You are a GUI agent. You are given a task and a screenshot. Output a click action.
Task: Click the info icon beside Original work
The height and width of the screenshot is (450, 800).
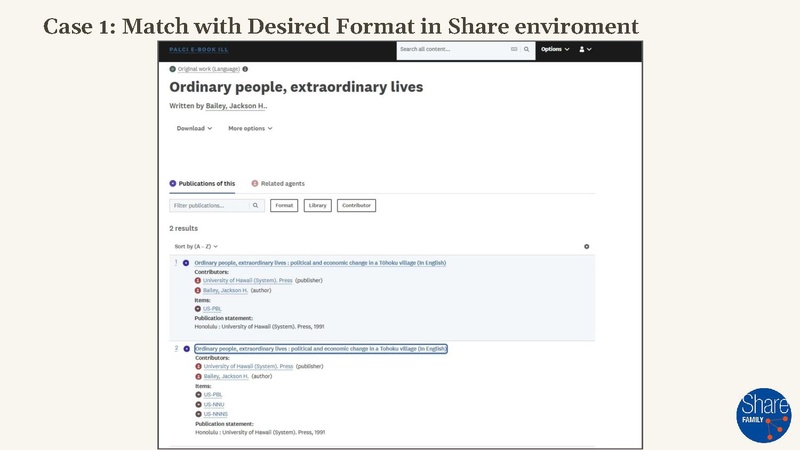[245, 69]
